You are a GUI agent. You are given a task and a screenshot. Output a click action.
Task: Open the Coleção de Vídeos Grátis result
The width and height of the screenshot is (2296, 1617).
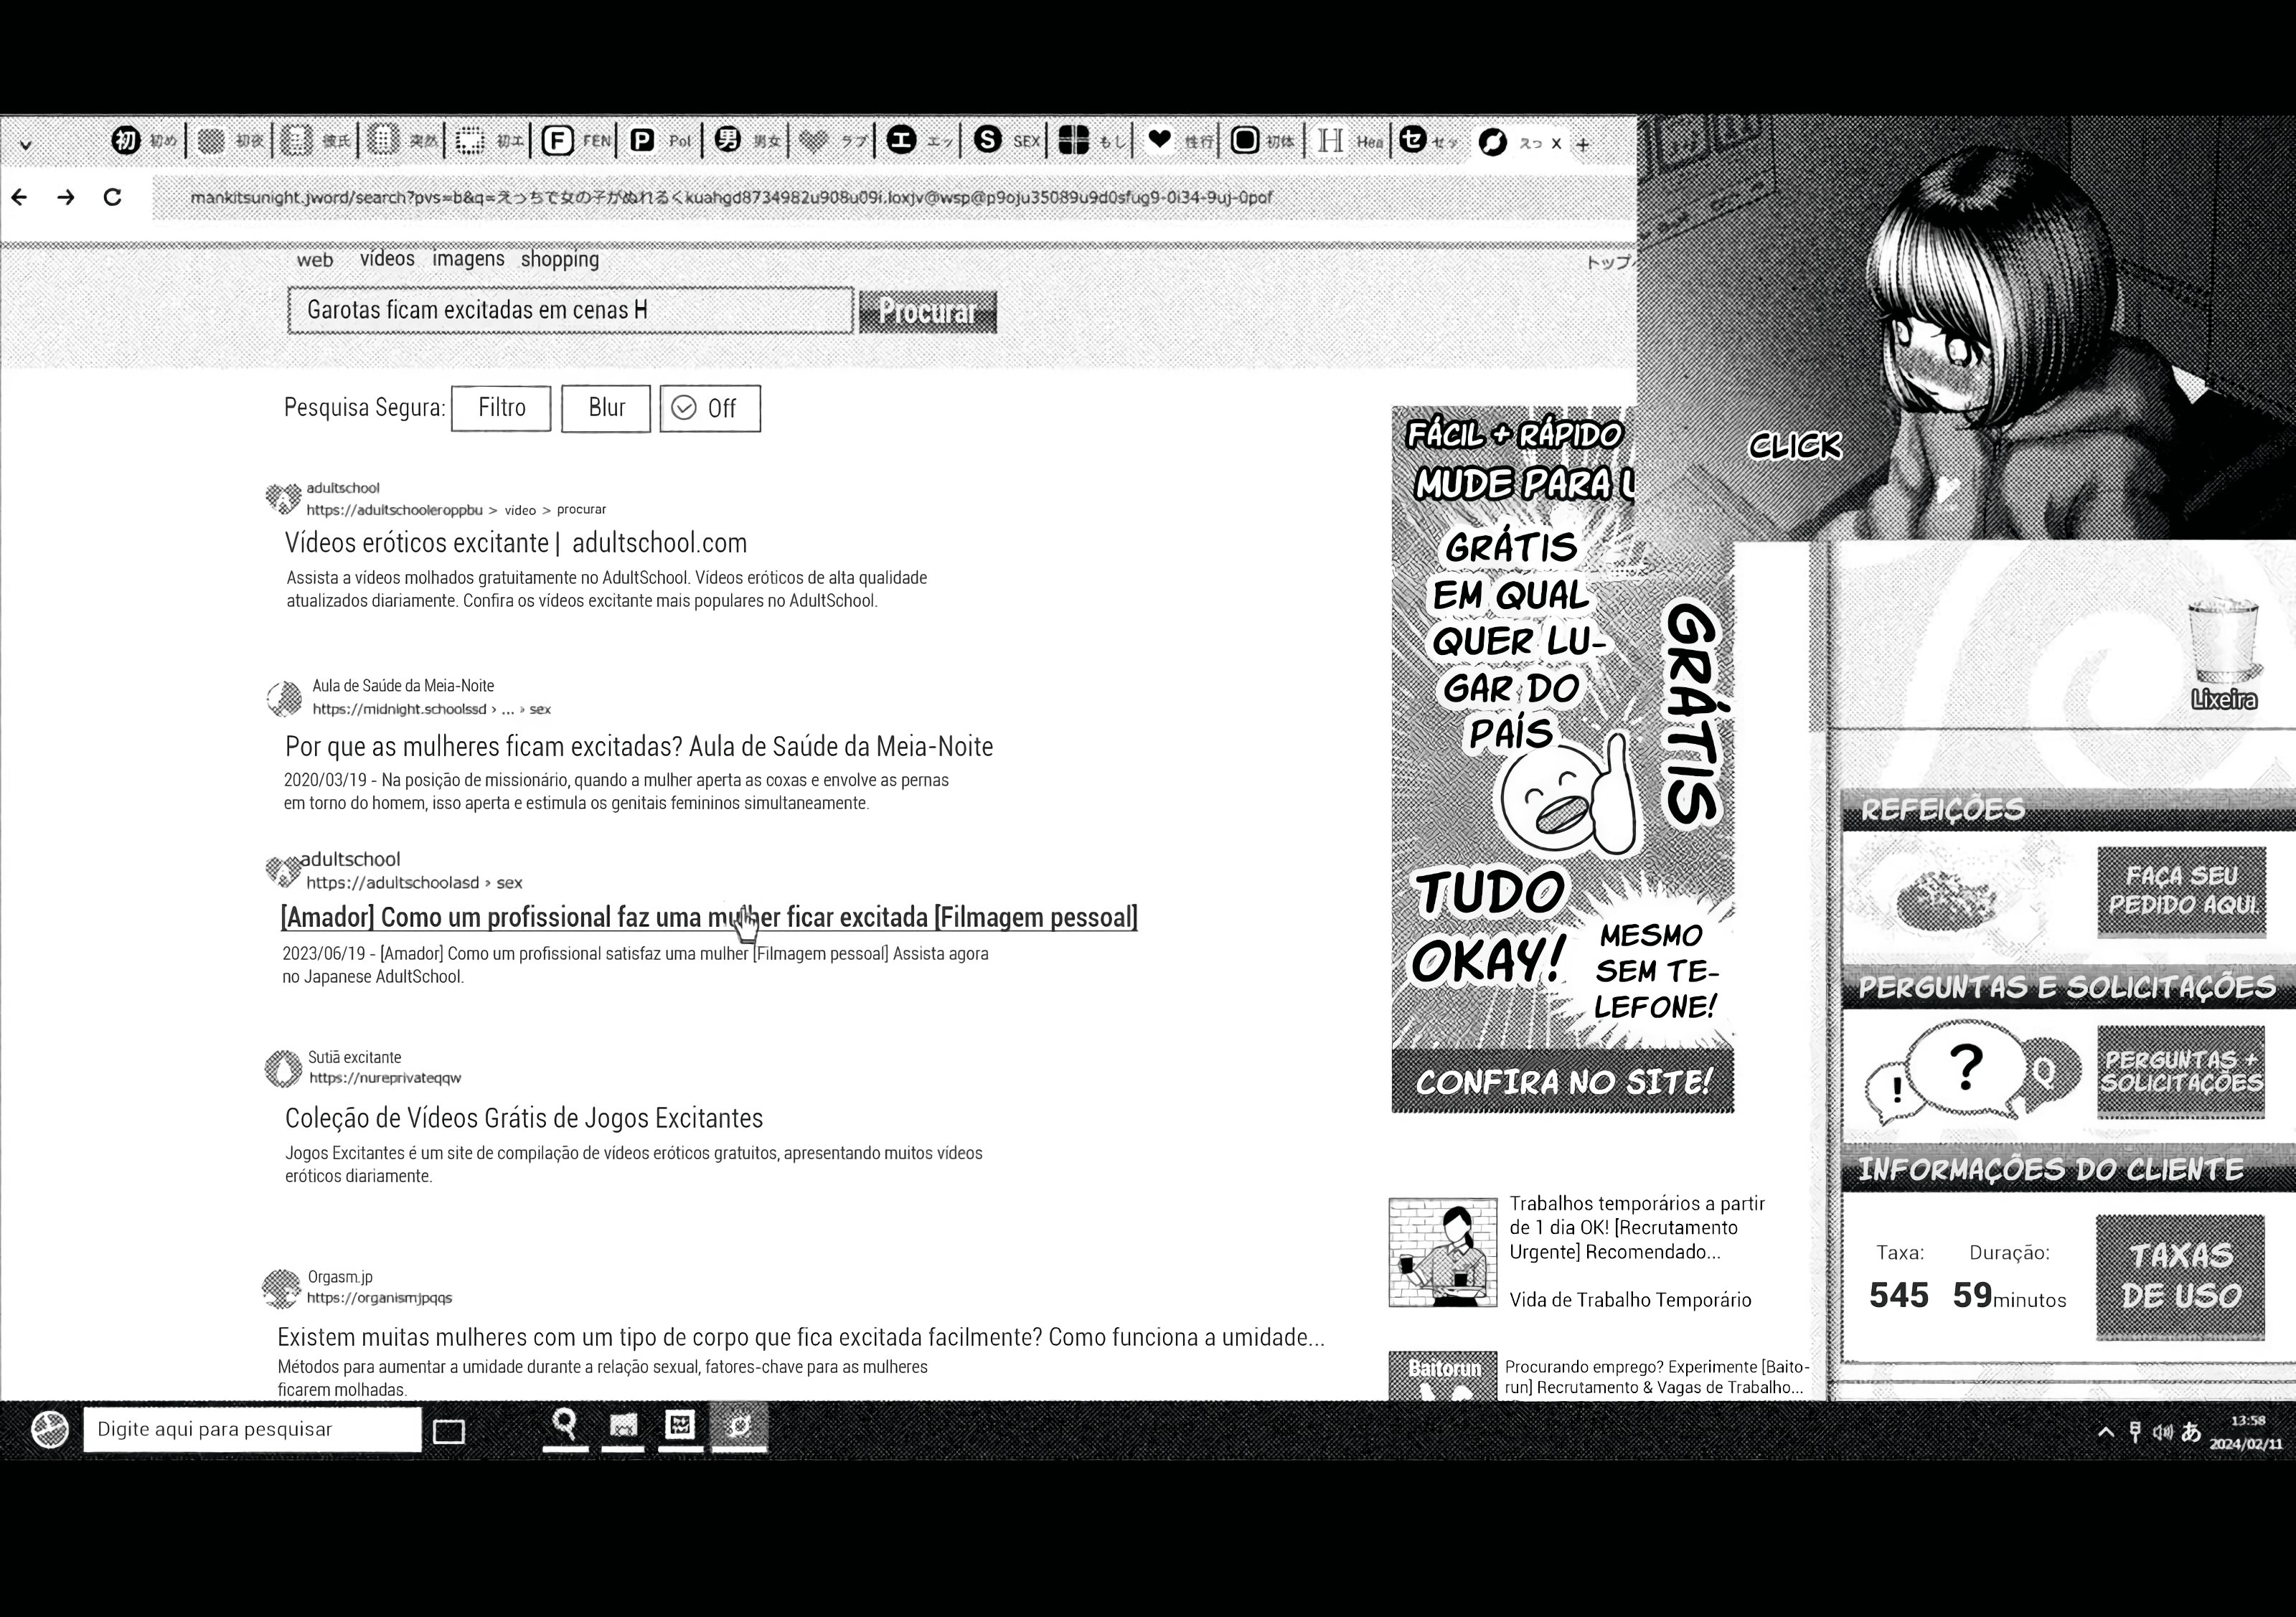click(524, 1118)
